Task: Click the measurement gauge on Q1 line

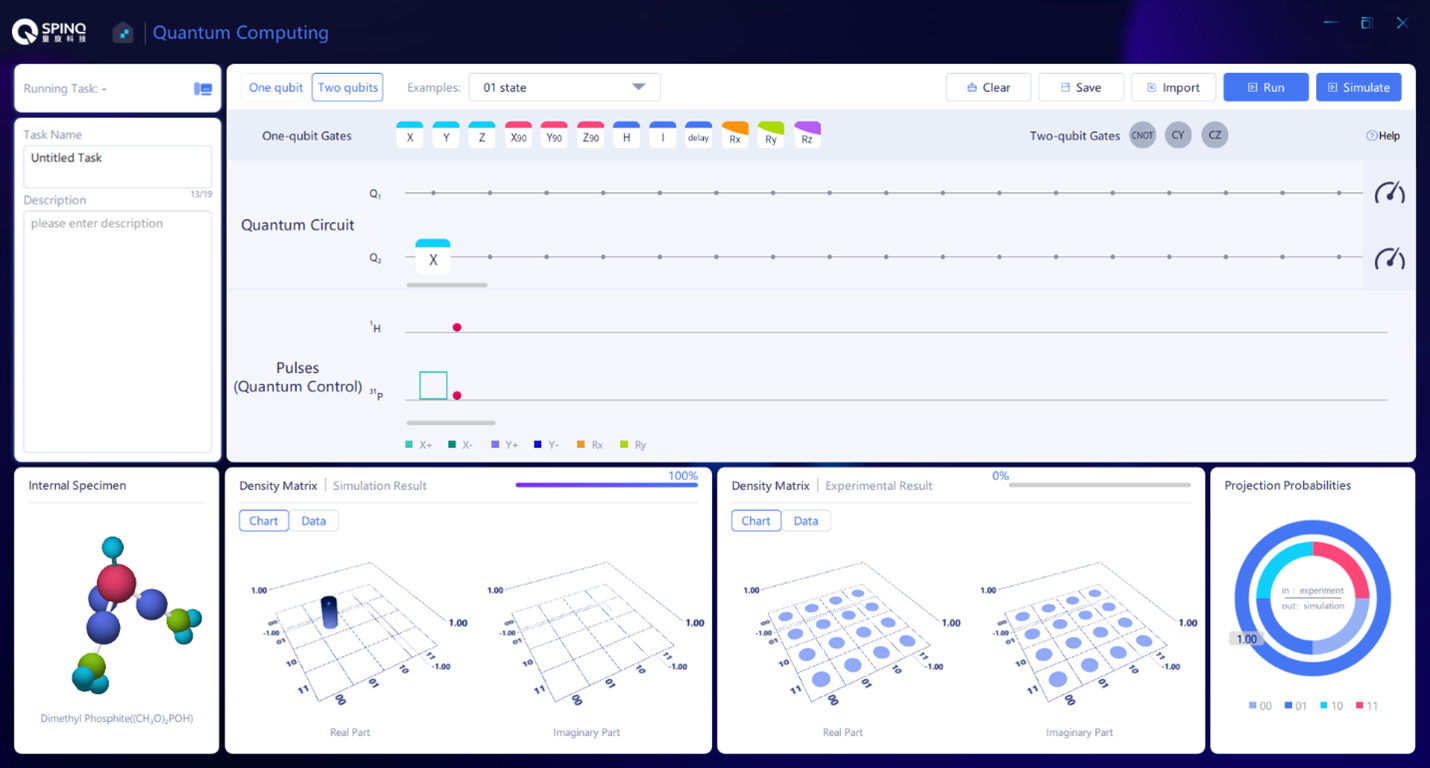Action: pyautogui.click(x=1390, y=192)
